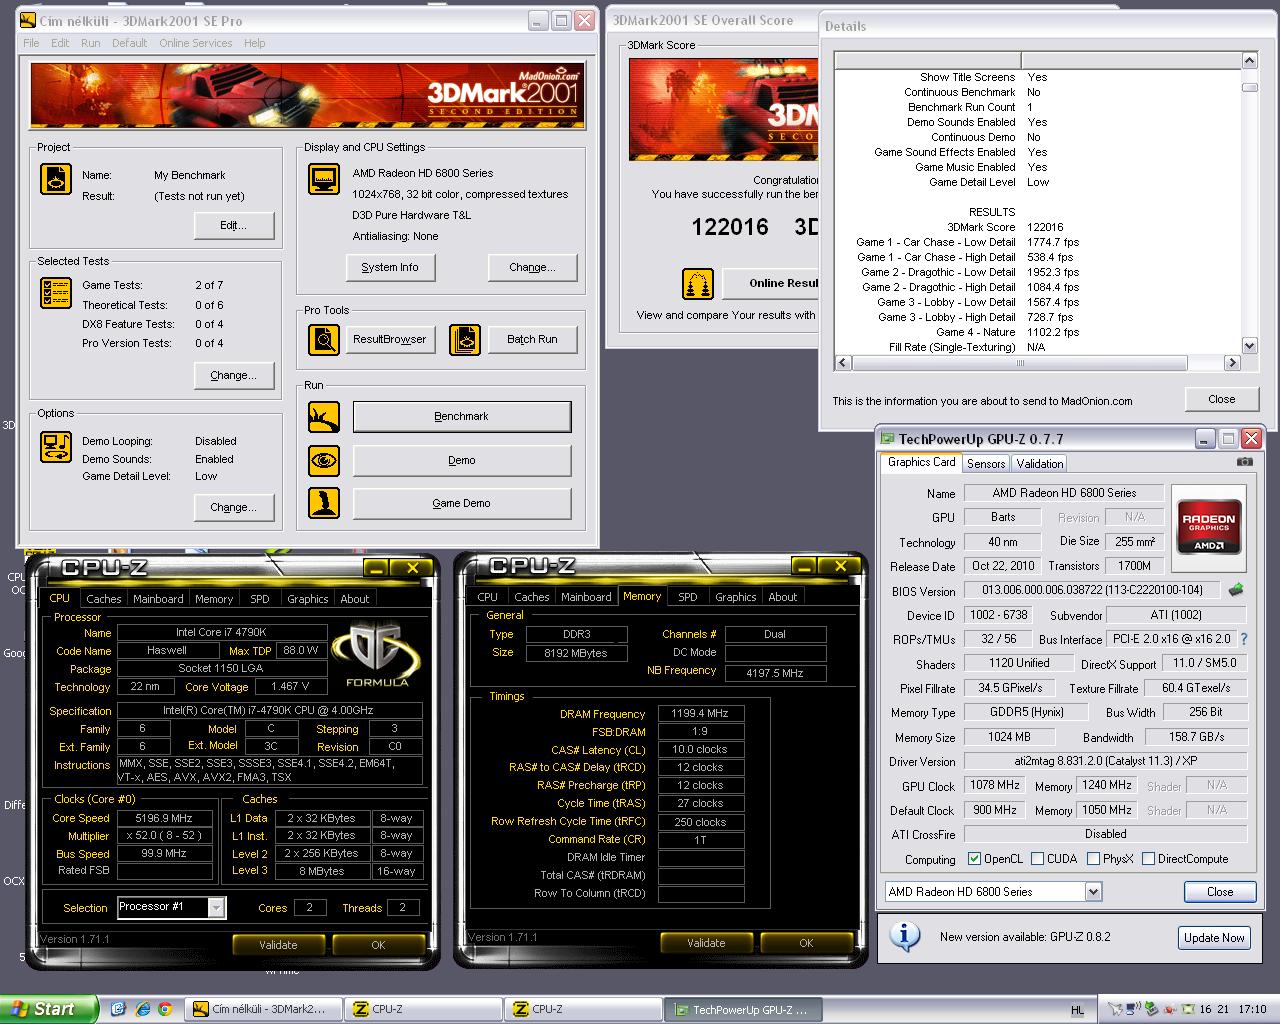Click the Selected Tests checklist icon
Screen dimensions: 1280x1024
(x=56, y=293)
